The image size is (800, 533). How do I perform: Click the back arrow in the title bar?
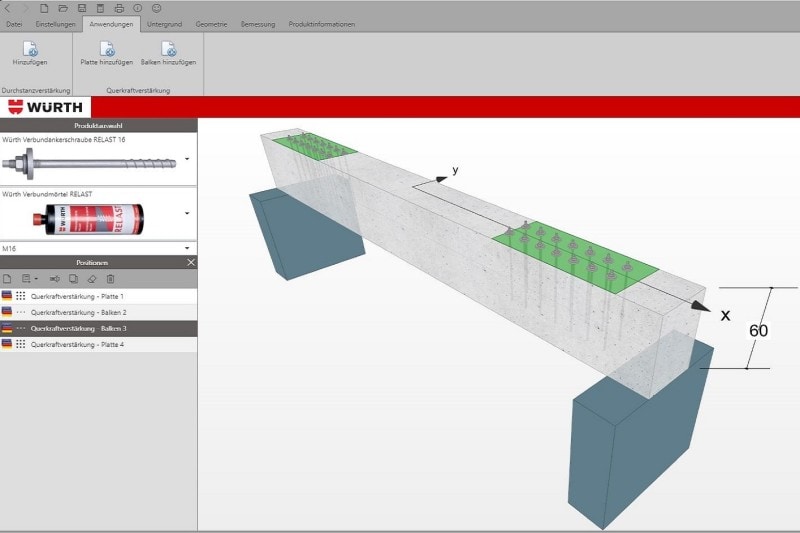(x=7, y=8)
